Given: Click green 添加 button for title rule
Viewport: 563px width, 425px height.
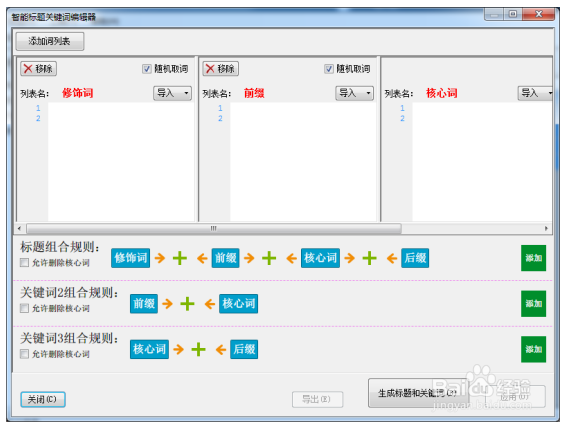Looking at the screenshot, I should point(534,258).
